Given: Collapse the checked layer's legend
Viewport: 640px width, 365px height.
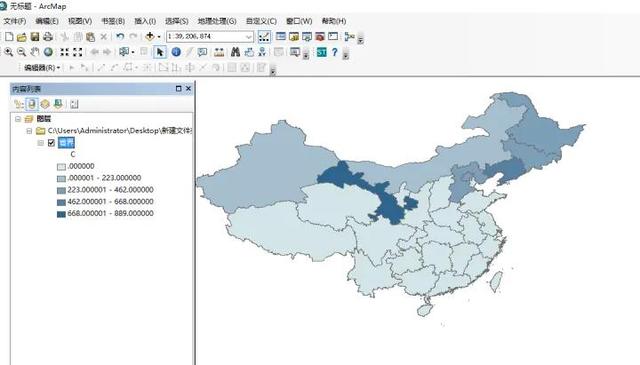Looking at the screenshot, I should (x=40, y=143).
